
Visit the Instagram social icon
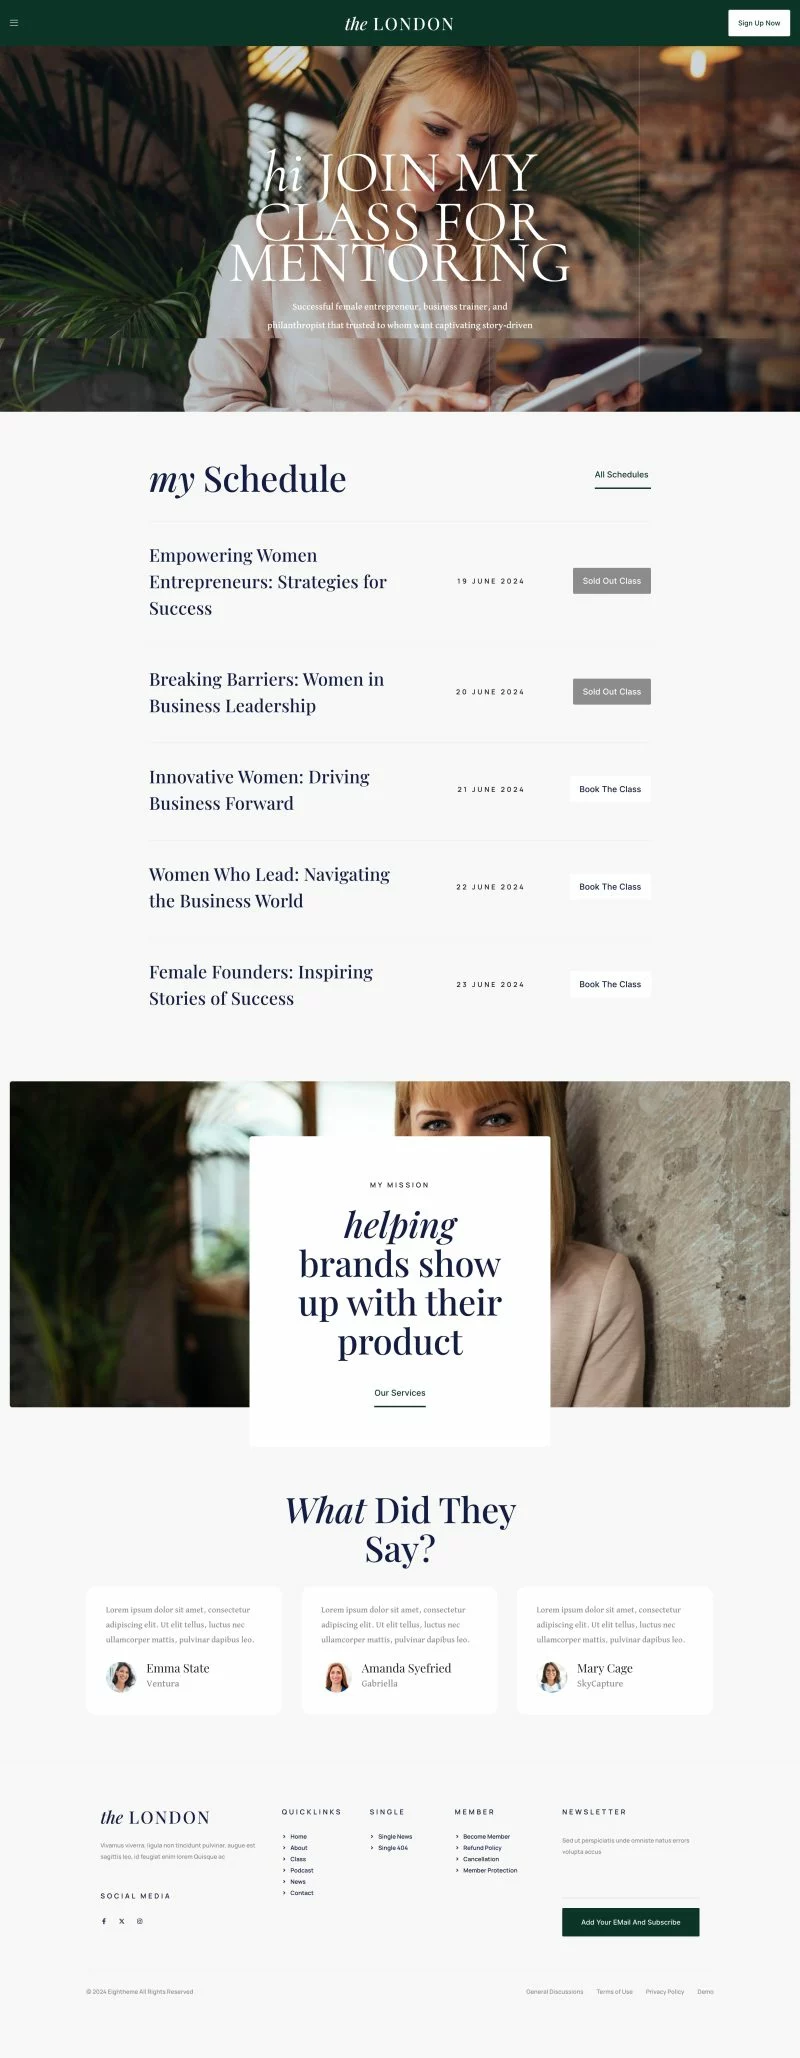(x=140, y=1921)
